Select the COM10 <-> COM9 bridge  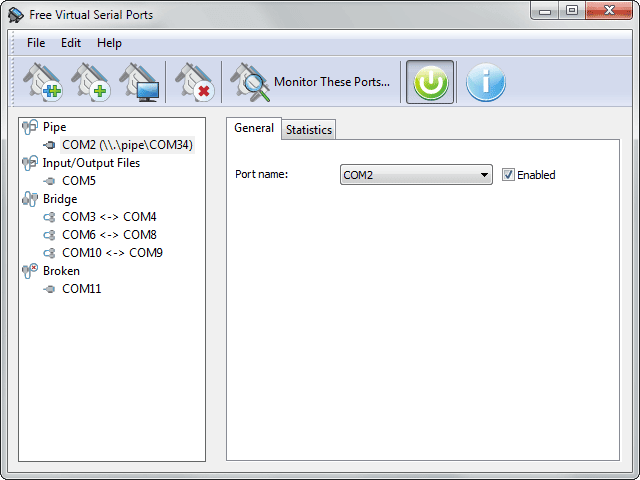coord(112,253)
